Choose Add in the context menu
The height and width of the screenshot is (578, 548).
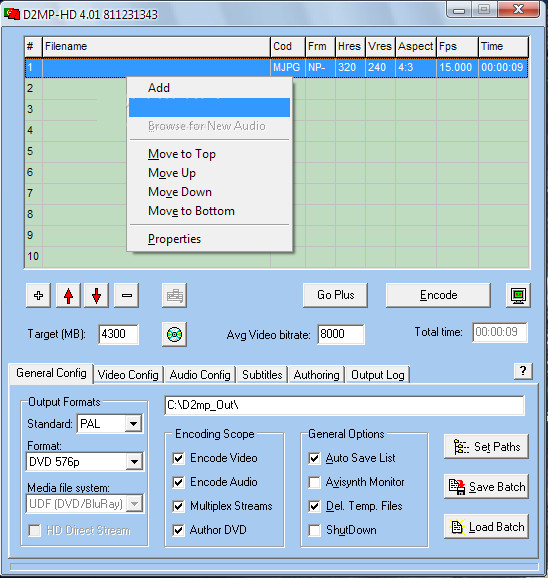[209, 88]
